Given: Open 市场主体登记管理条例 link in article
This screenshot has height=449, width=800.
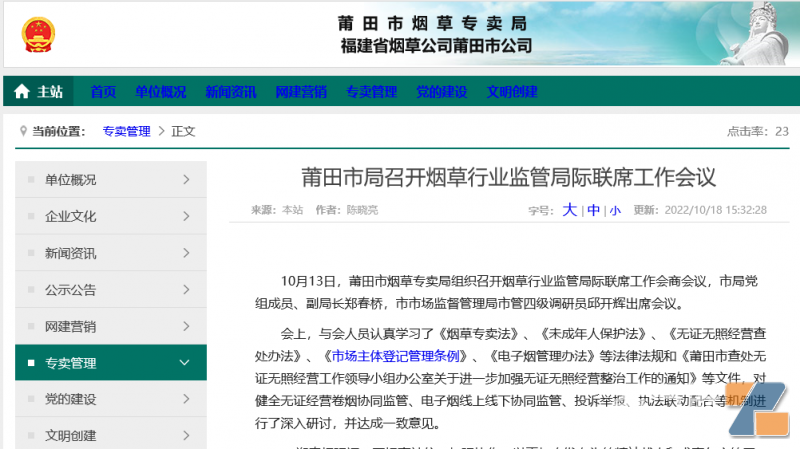Looking at the screenshot, I should click(396, 356).
